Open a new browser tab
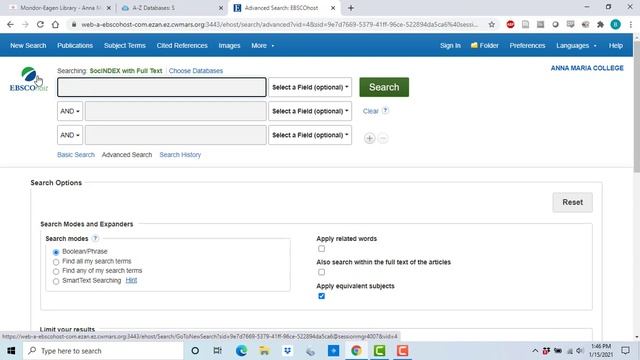This screenshot has height=360, width=640. (351, 8)
